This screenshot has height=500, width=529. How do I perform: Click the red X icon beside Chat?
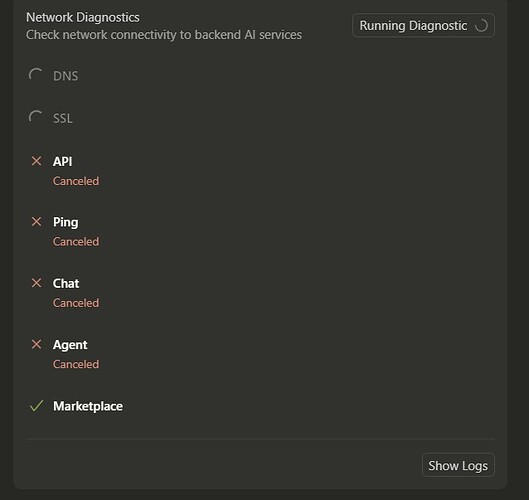pos(36,283)
